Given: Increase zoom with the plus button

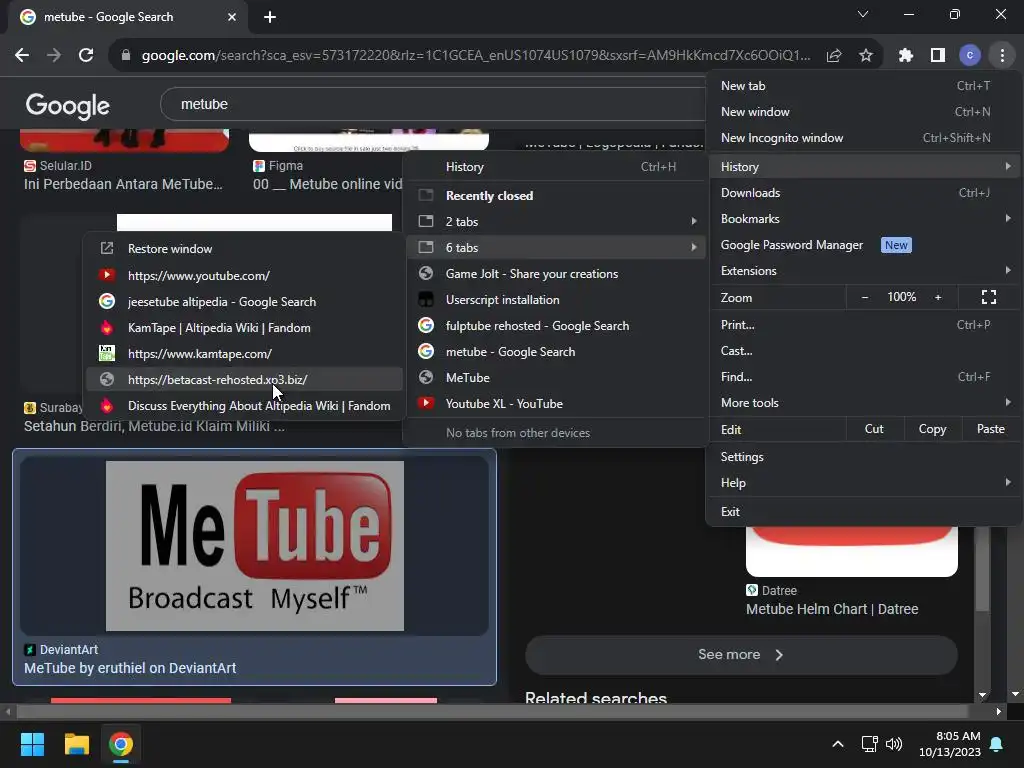Looking at the screenshot, I should (938, 297).
